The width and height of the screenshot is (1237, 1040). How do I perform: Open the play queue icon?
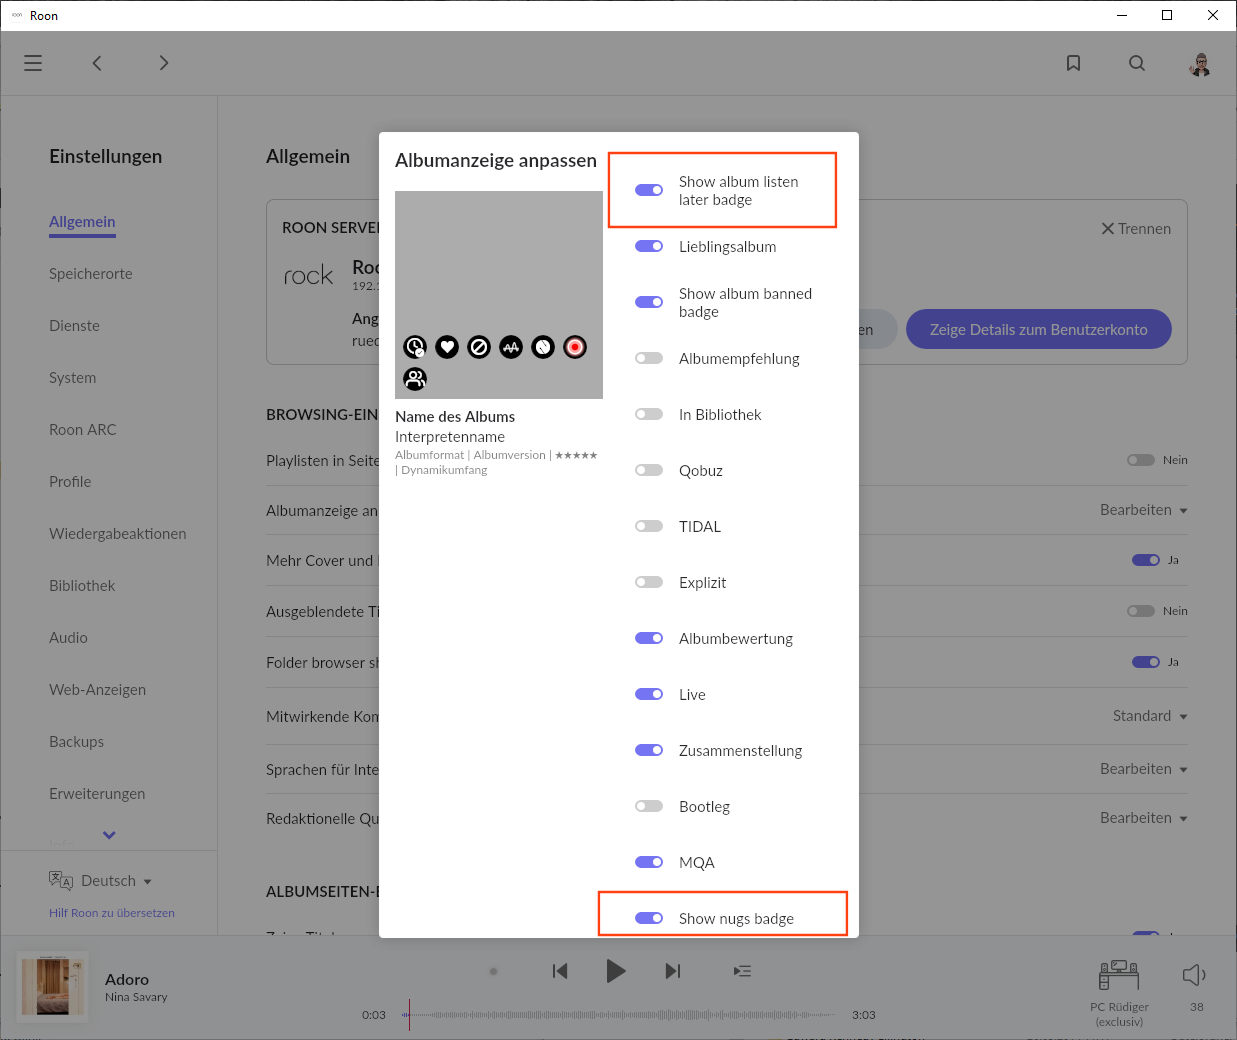[742, 971]
